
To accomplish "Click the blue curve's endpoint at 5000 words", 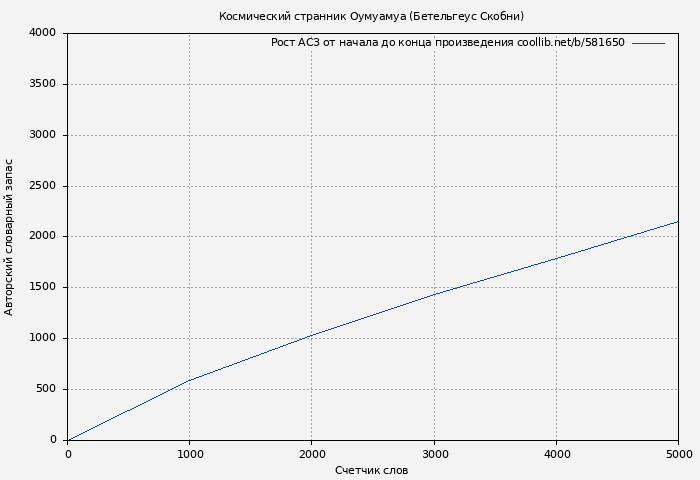I will click(678, 221).
